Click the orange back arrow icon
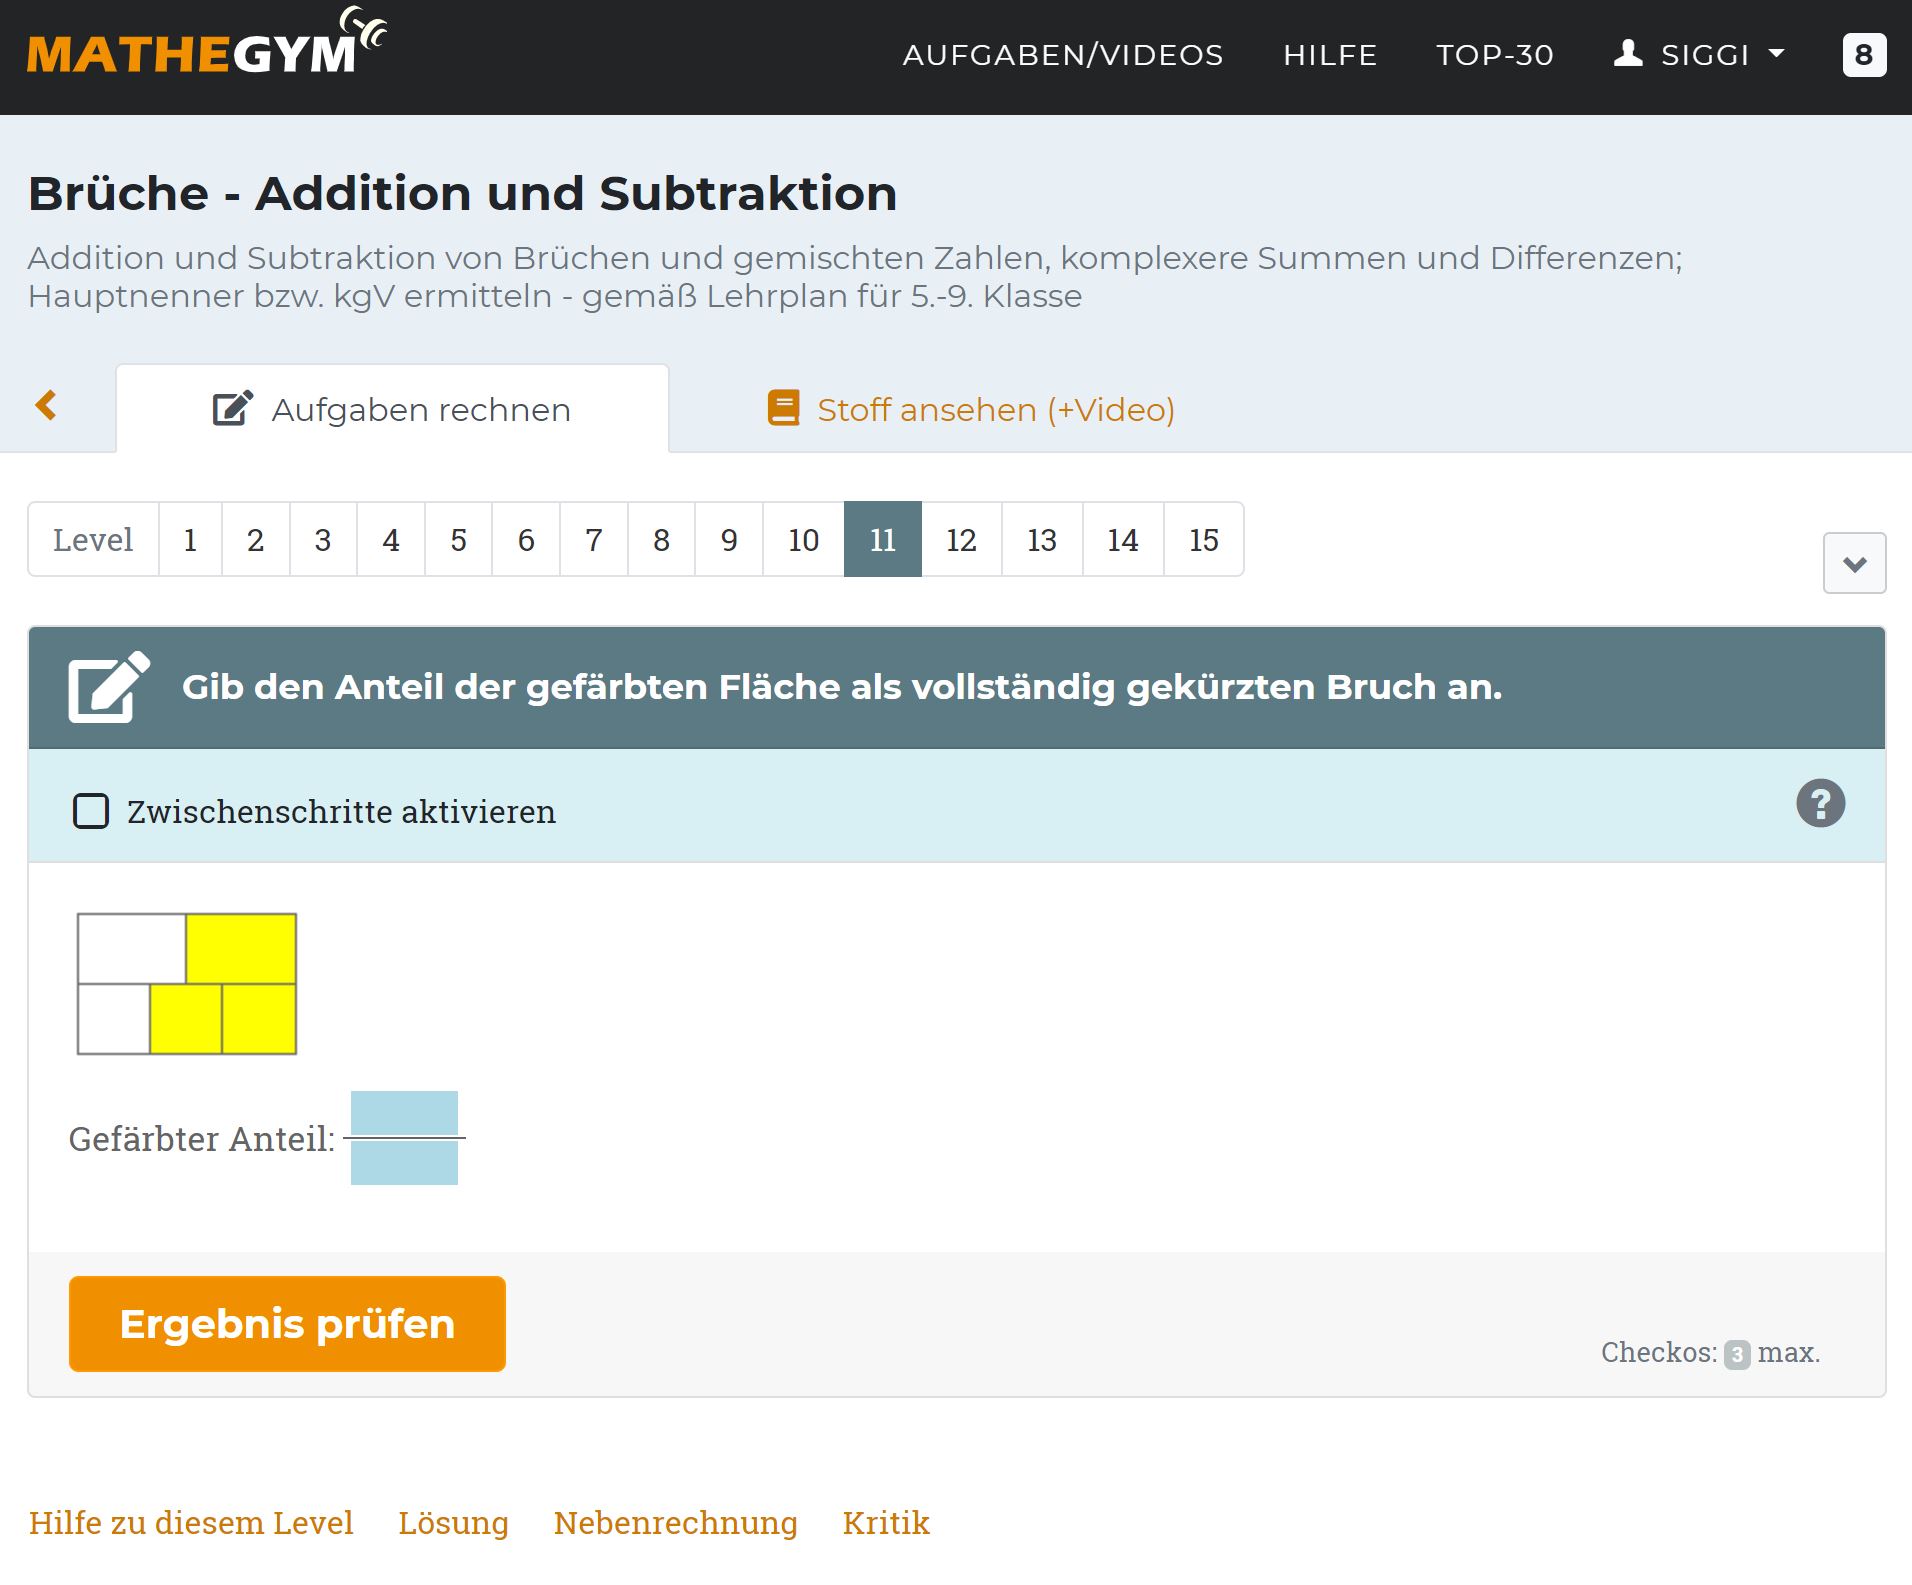1912x1585 pixels. [46, 406]
